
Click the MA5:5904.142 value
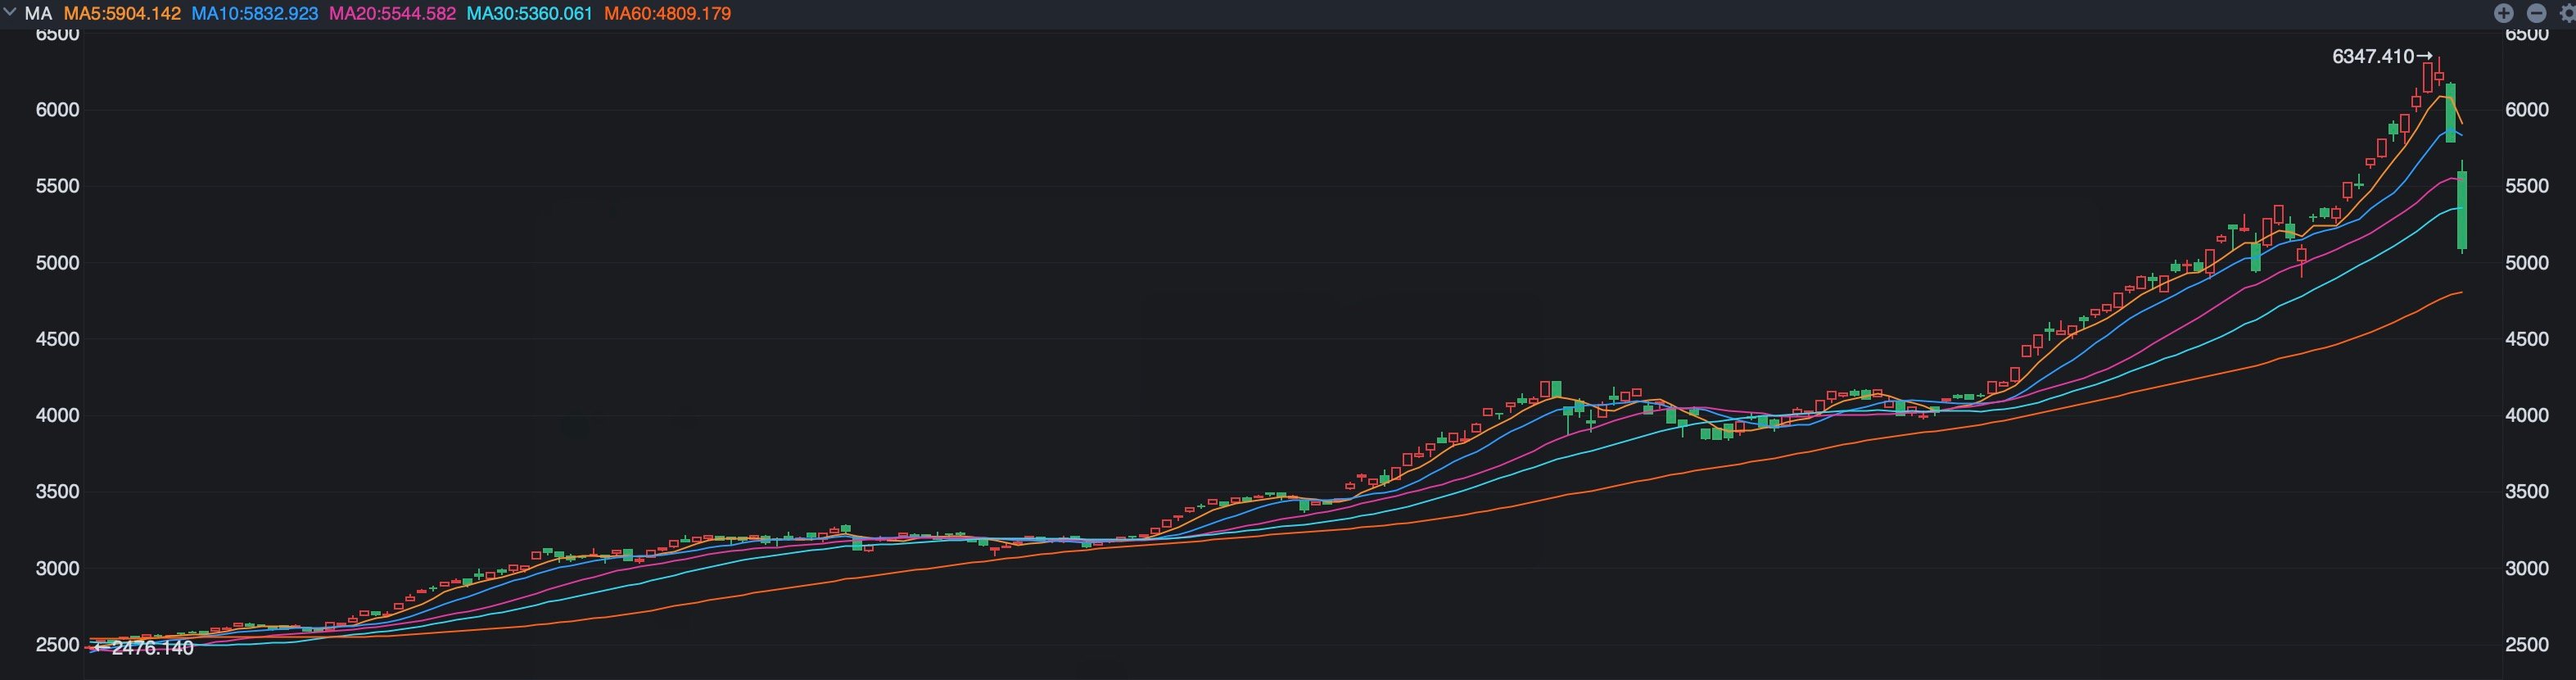[x=122, y=14]
